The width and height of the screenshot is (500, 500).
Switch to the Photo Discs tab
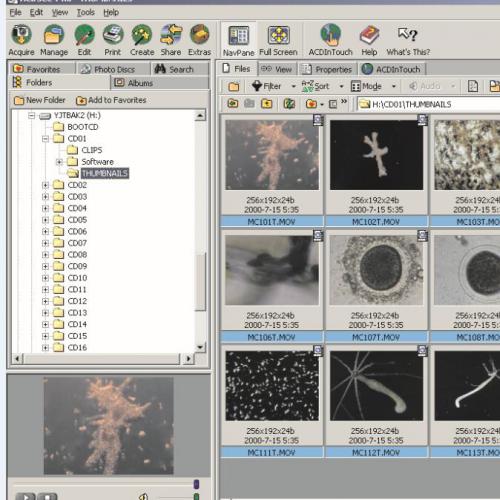[114, 69]
